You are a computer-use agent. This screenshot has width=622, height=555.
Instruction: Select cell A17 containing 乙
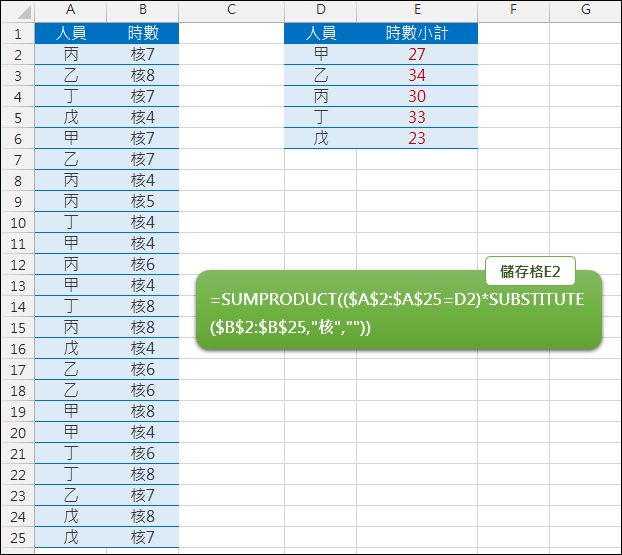coord(71,370)
